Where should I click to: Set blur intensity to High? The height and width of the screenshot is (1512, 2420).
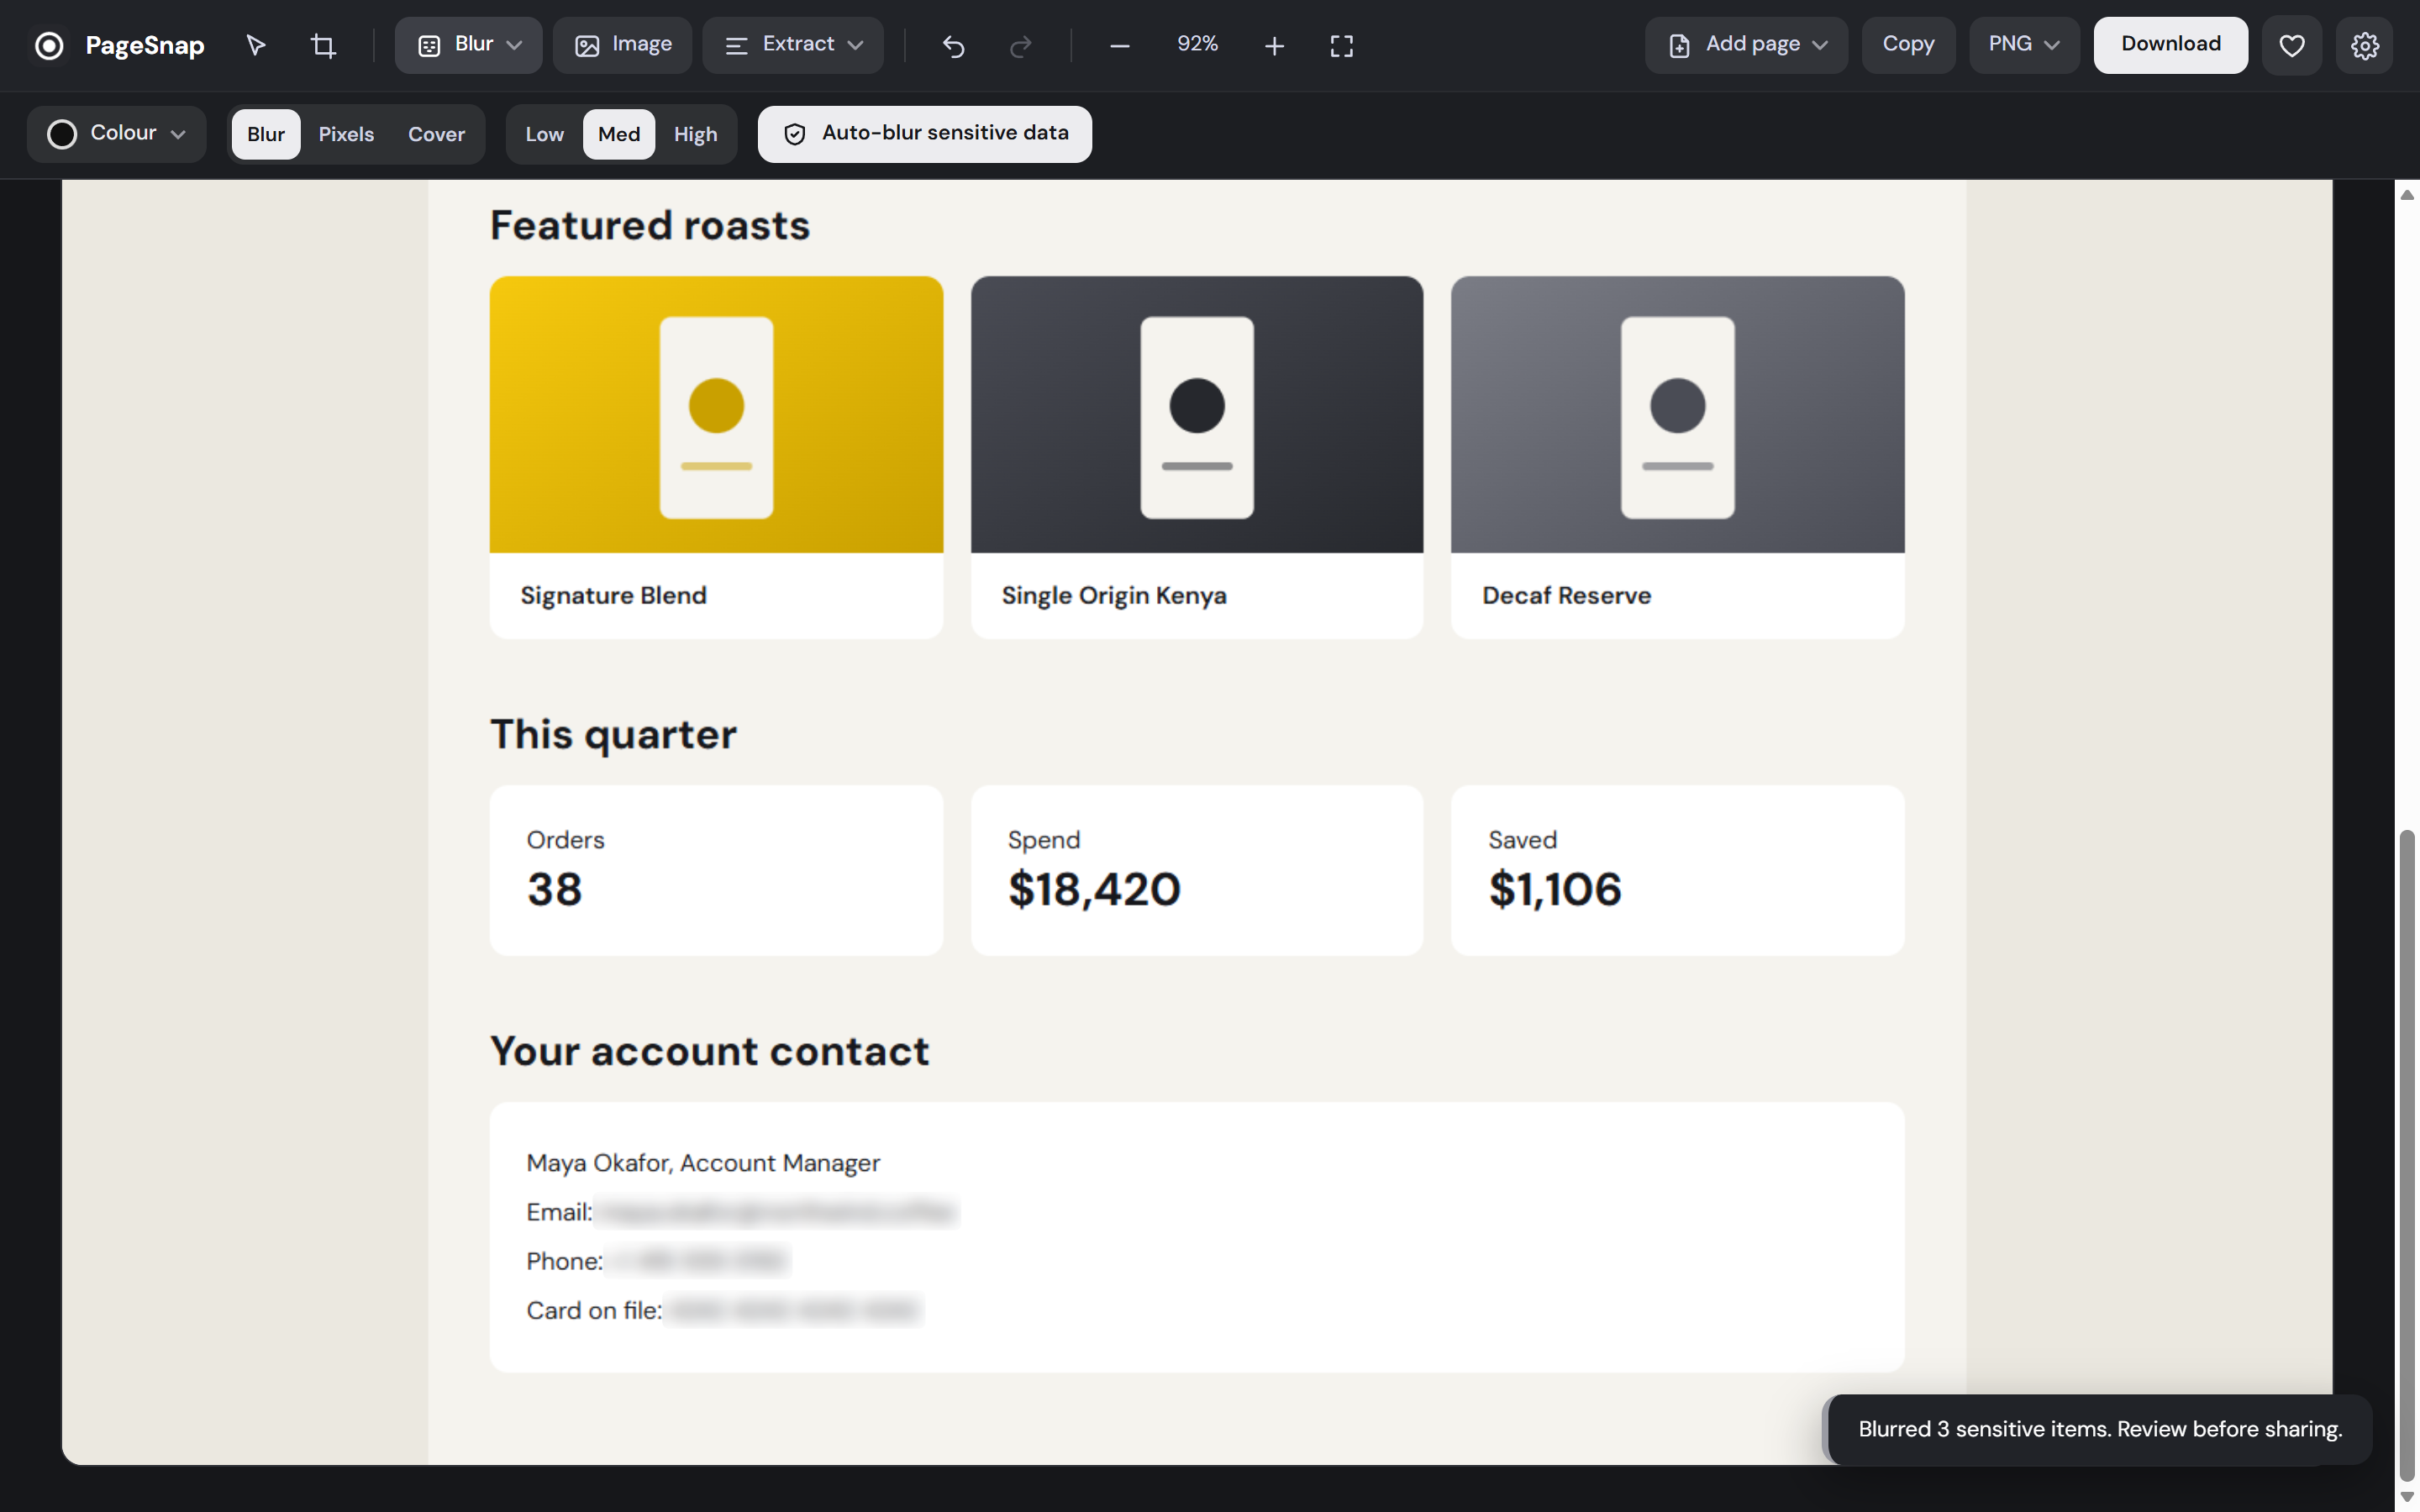(695, 134)
